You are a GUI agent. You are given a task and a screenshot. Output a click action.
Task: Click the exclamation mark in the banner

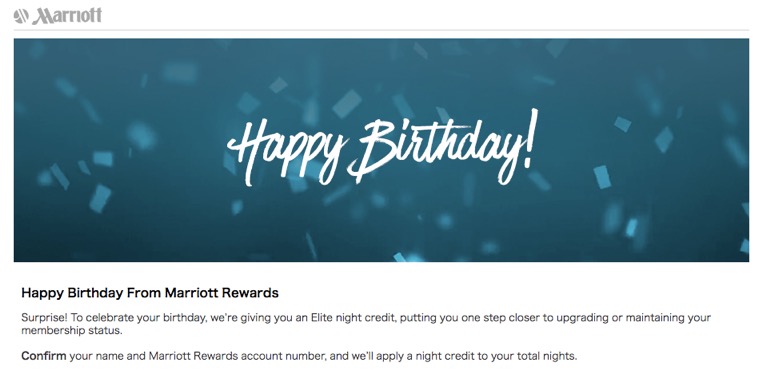(531, 138)
